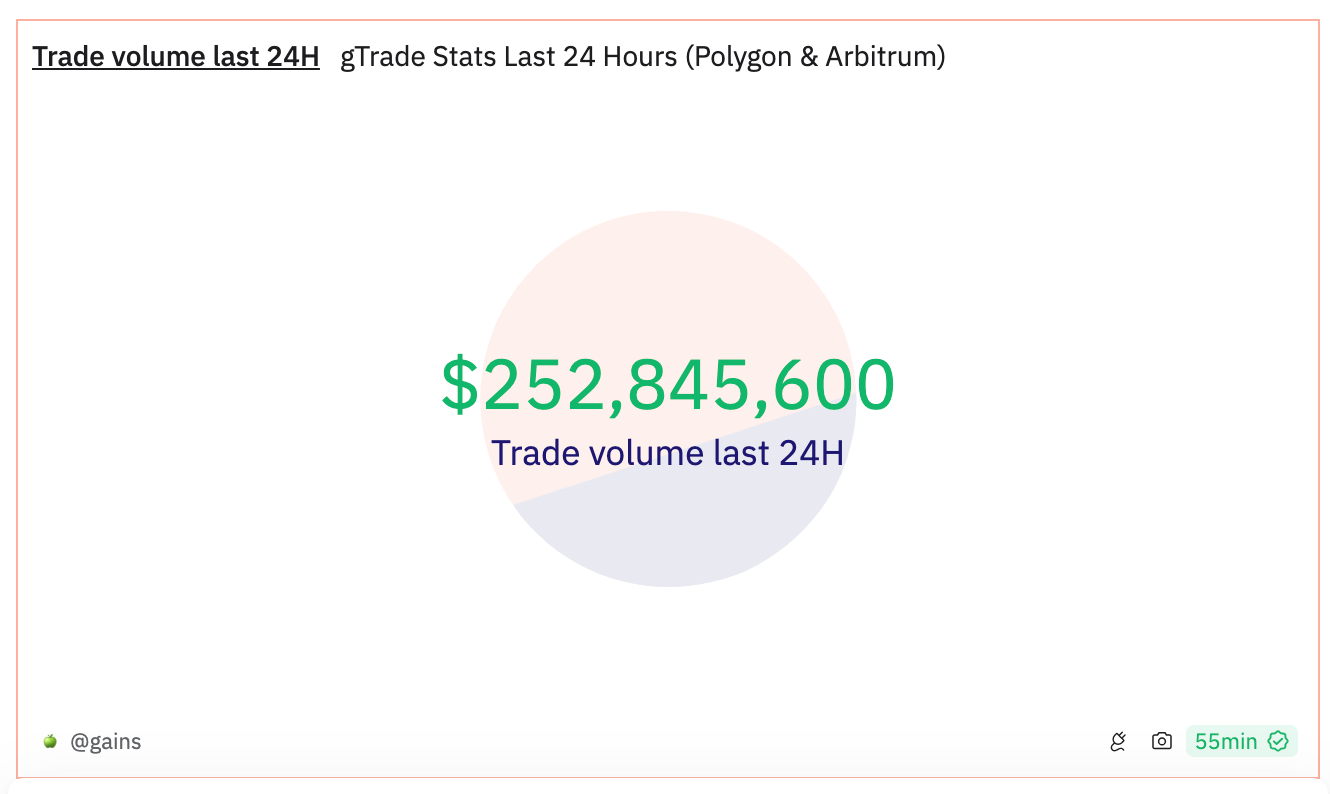The width and height of the screenshot is (1330, 794).
Task: Open the @gains author profile
Action: (105, 742)
